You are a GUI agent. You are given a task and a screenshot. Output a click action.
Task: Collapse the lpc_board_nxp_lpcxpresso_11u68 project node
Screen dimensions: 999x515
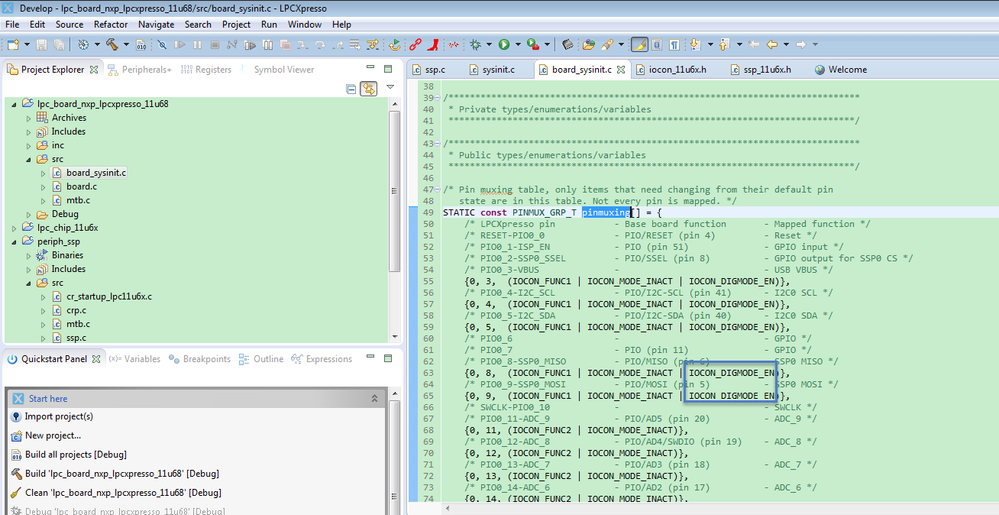click(14, 104)
